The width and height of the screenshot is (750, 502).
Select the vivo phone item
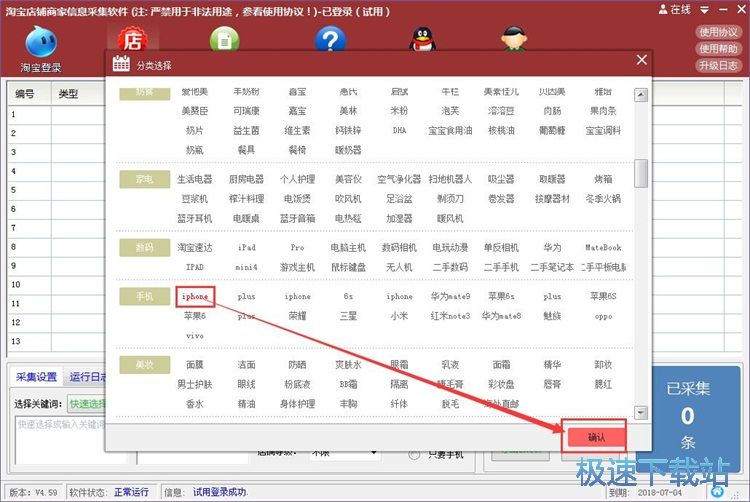pyautogui.click(x=195, y=336)
